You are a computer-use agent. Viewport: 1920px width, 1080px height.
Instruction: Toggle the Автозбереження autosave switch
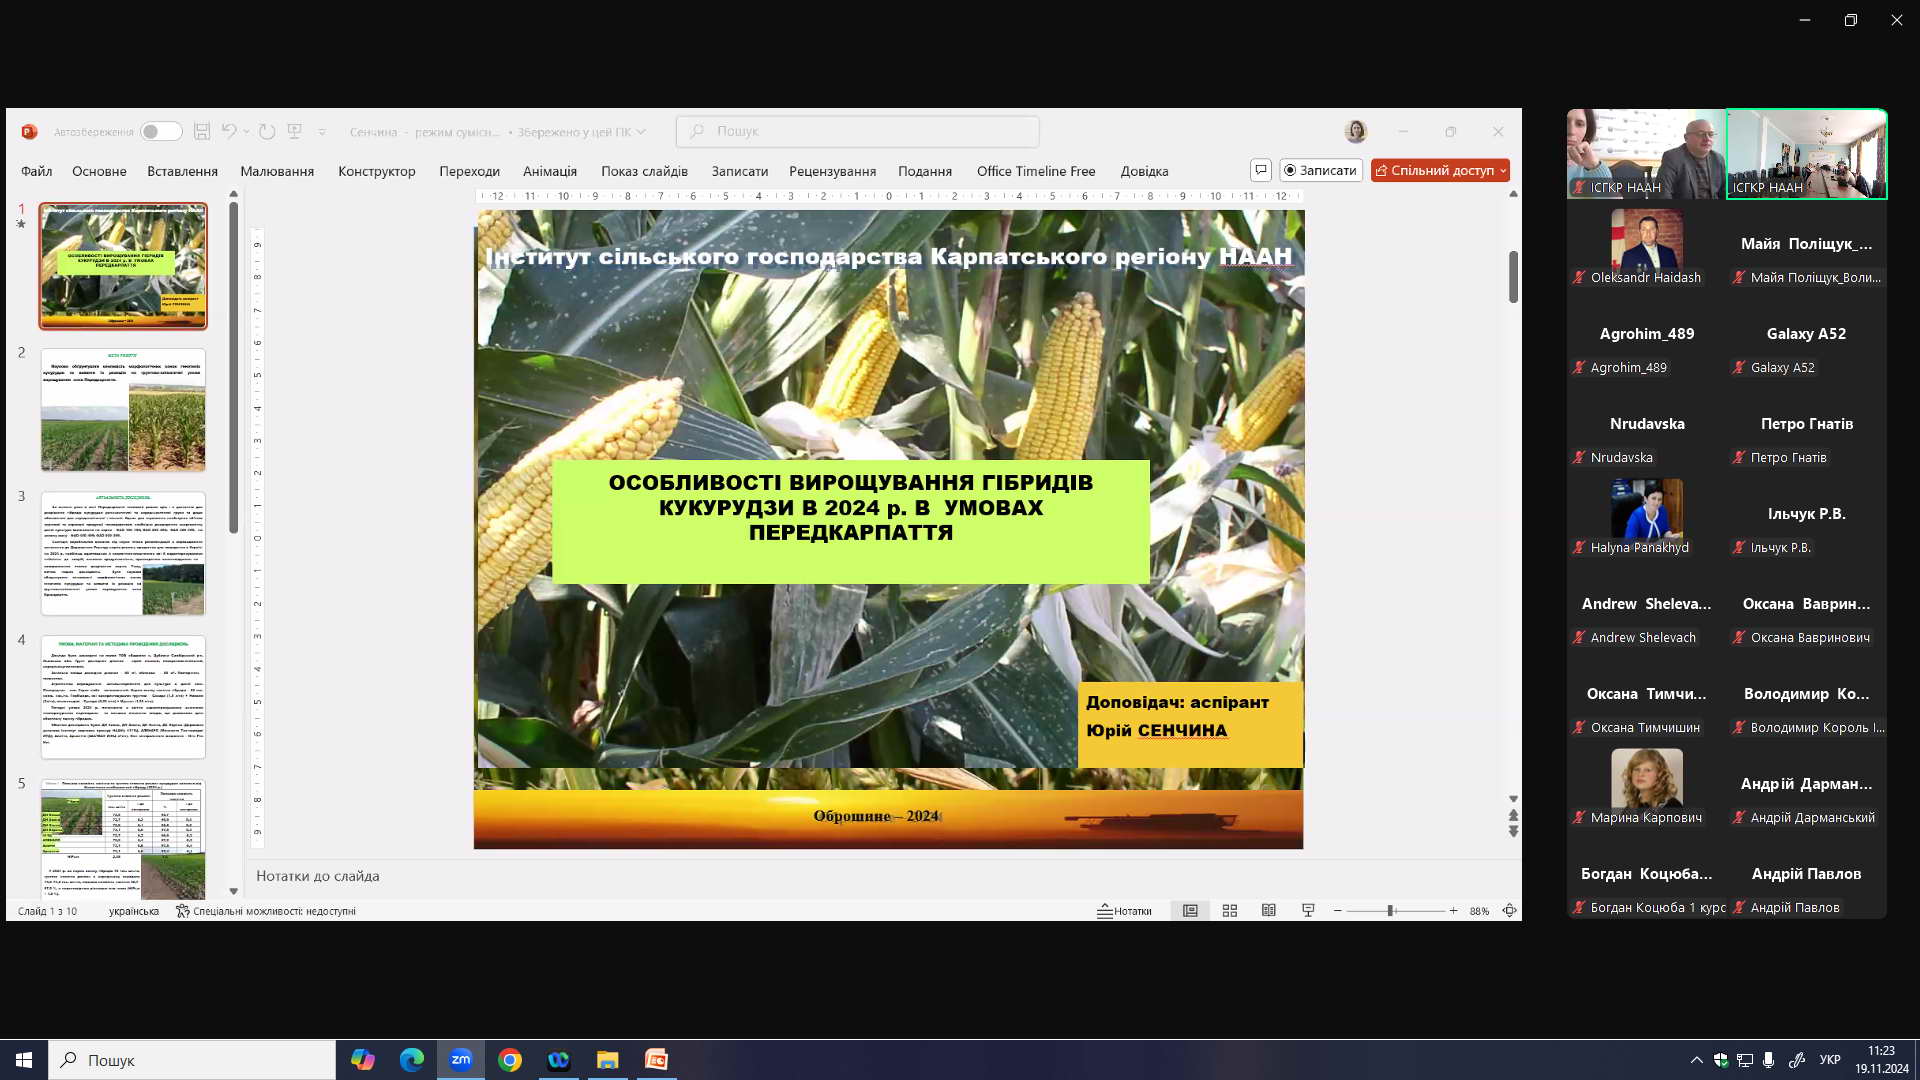(x=160, y=132)
